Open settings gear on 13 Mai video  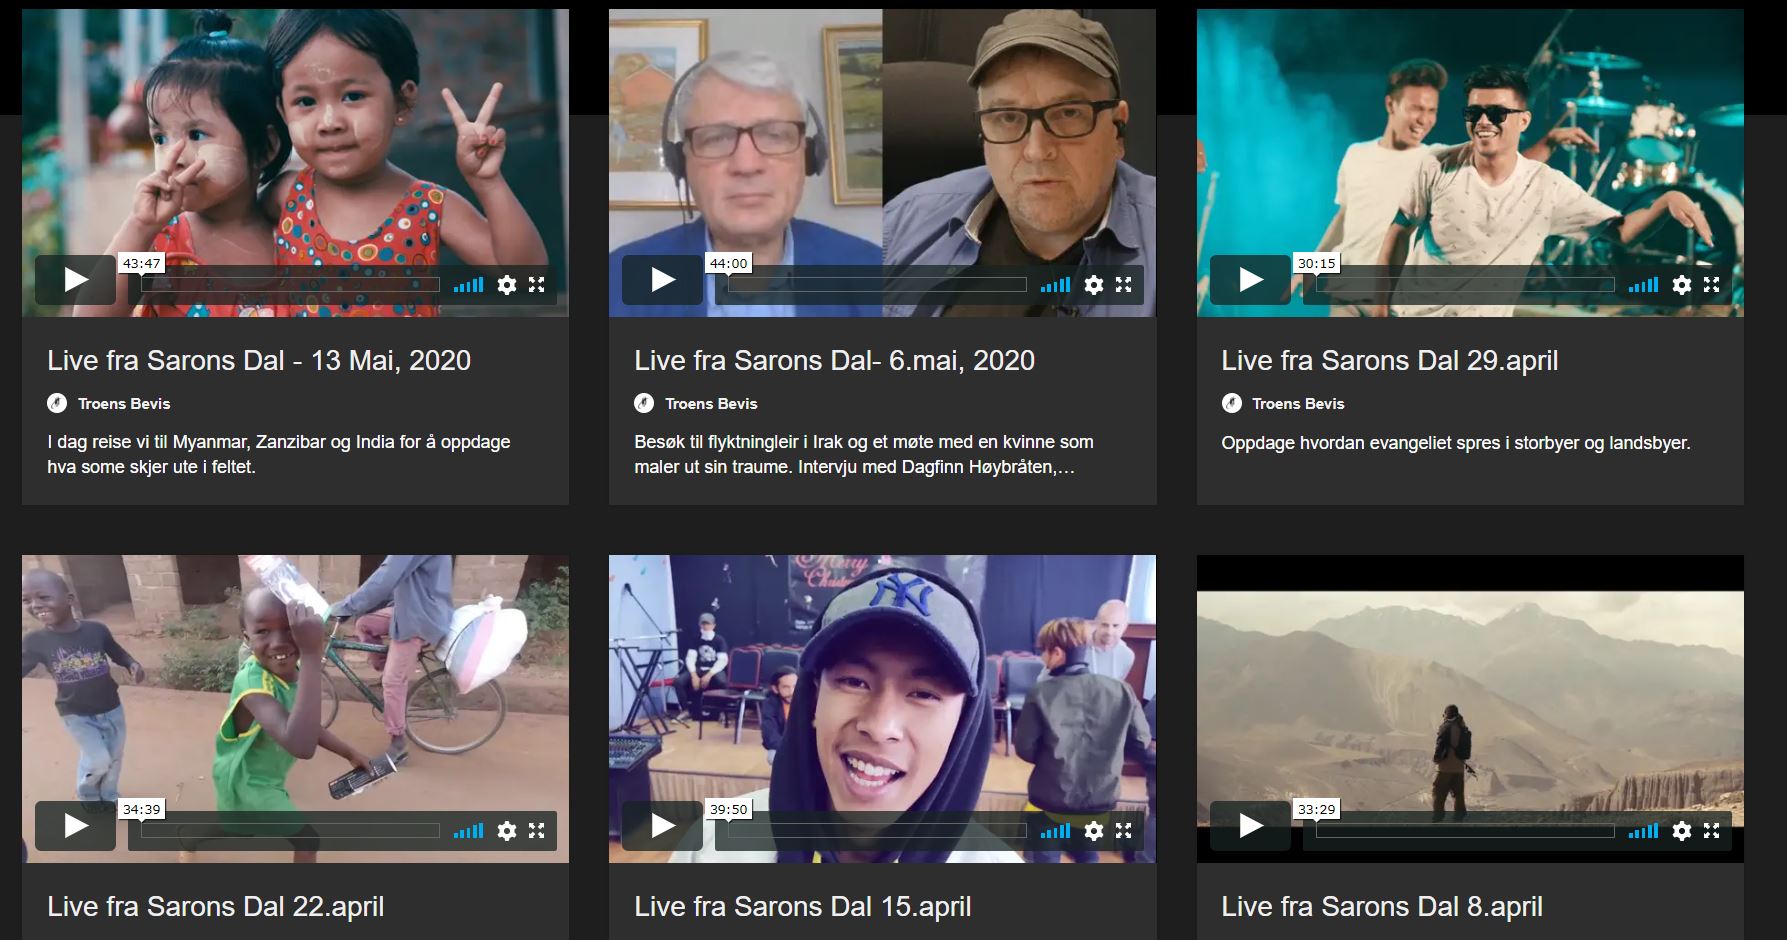click(507, 285)
